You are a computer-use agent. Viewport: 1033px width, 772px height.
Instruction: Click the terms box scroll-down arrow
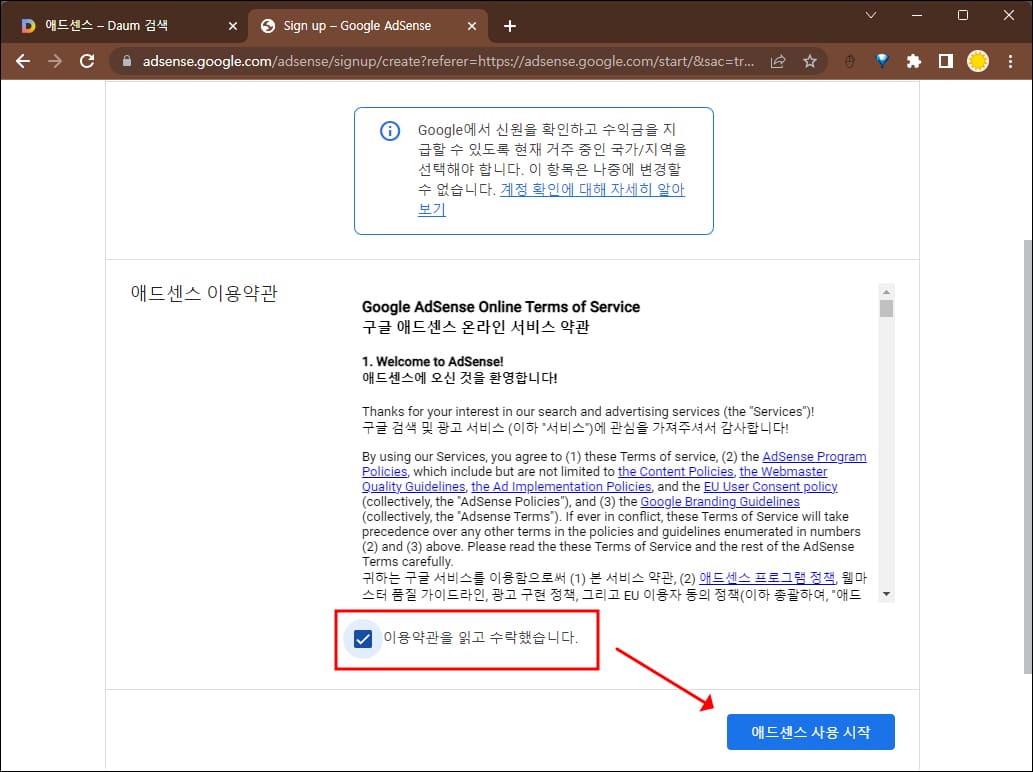point(886,594)
